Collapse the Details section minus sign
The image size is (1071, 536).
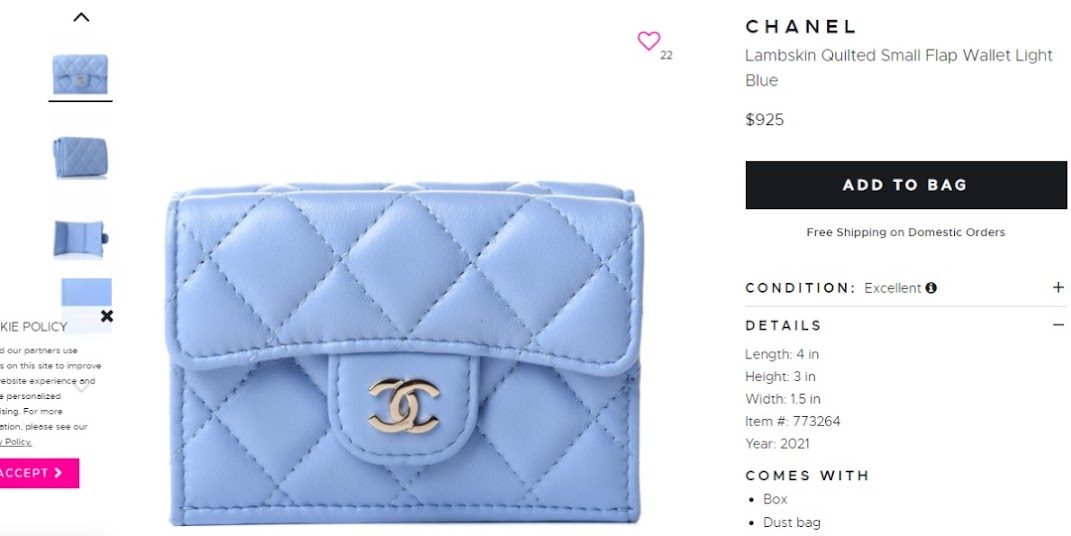pos(1057,325)
